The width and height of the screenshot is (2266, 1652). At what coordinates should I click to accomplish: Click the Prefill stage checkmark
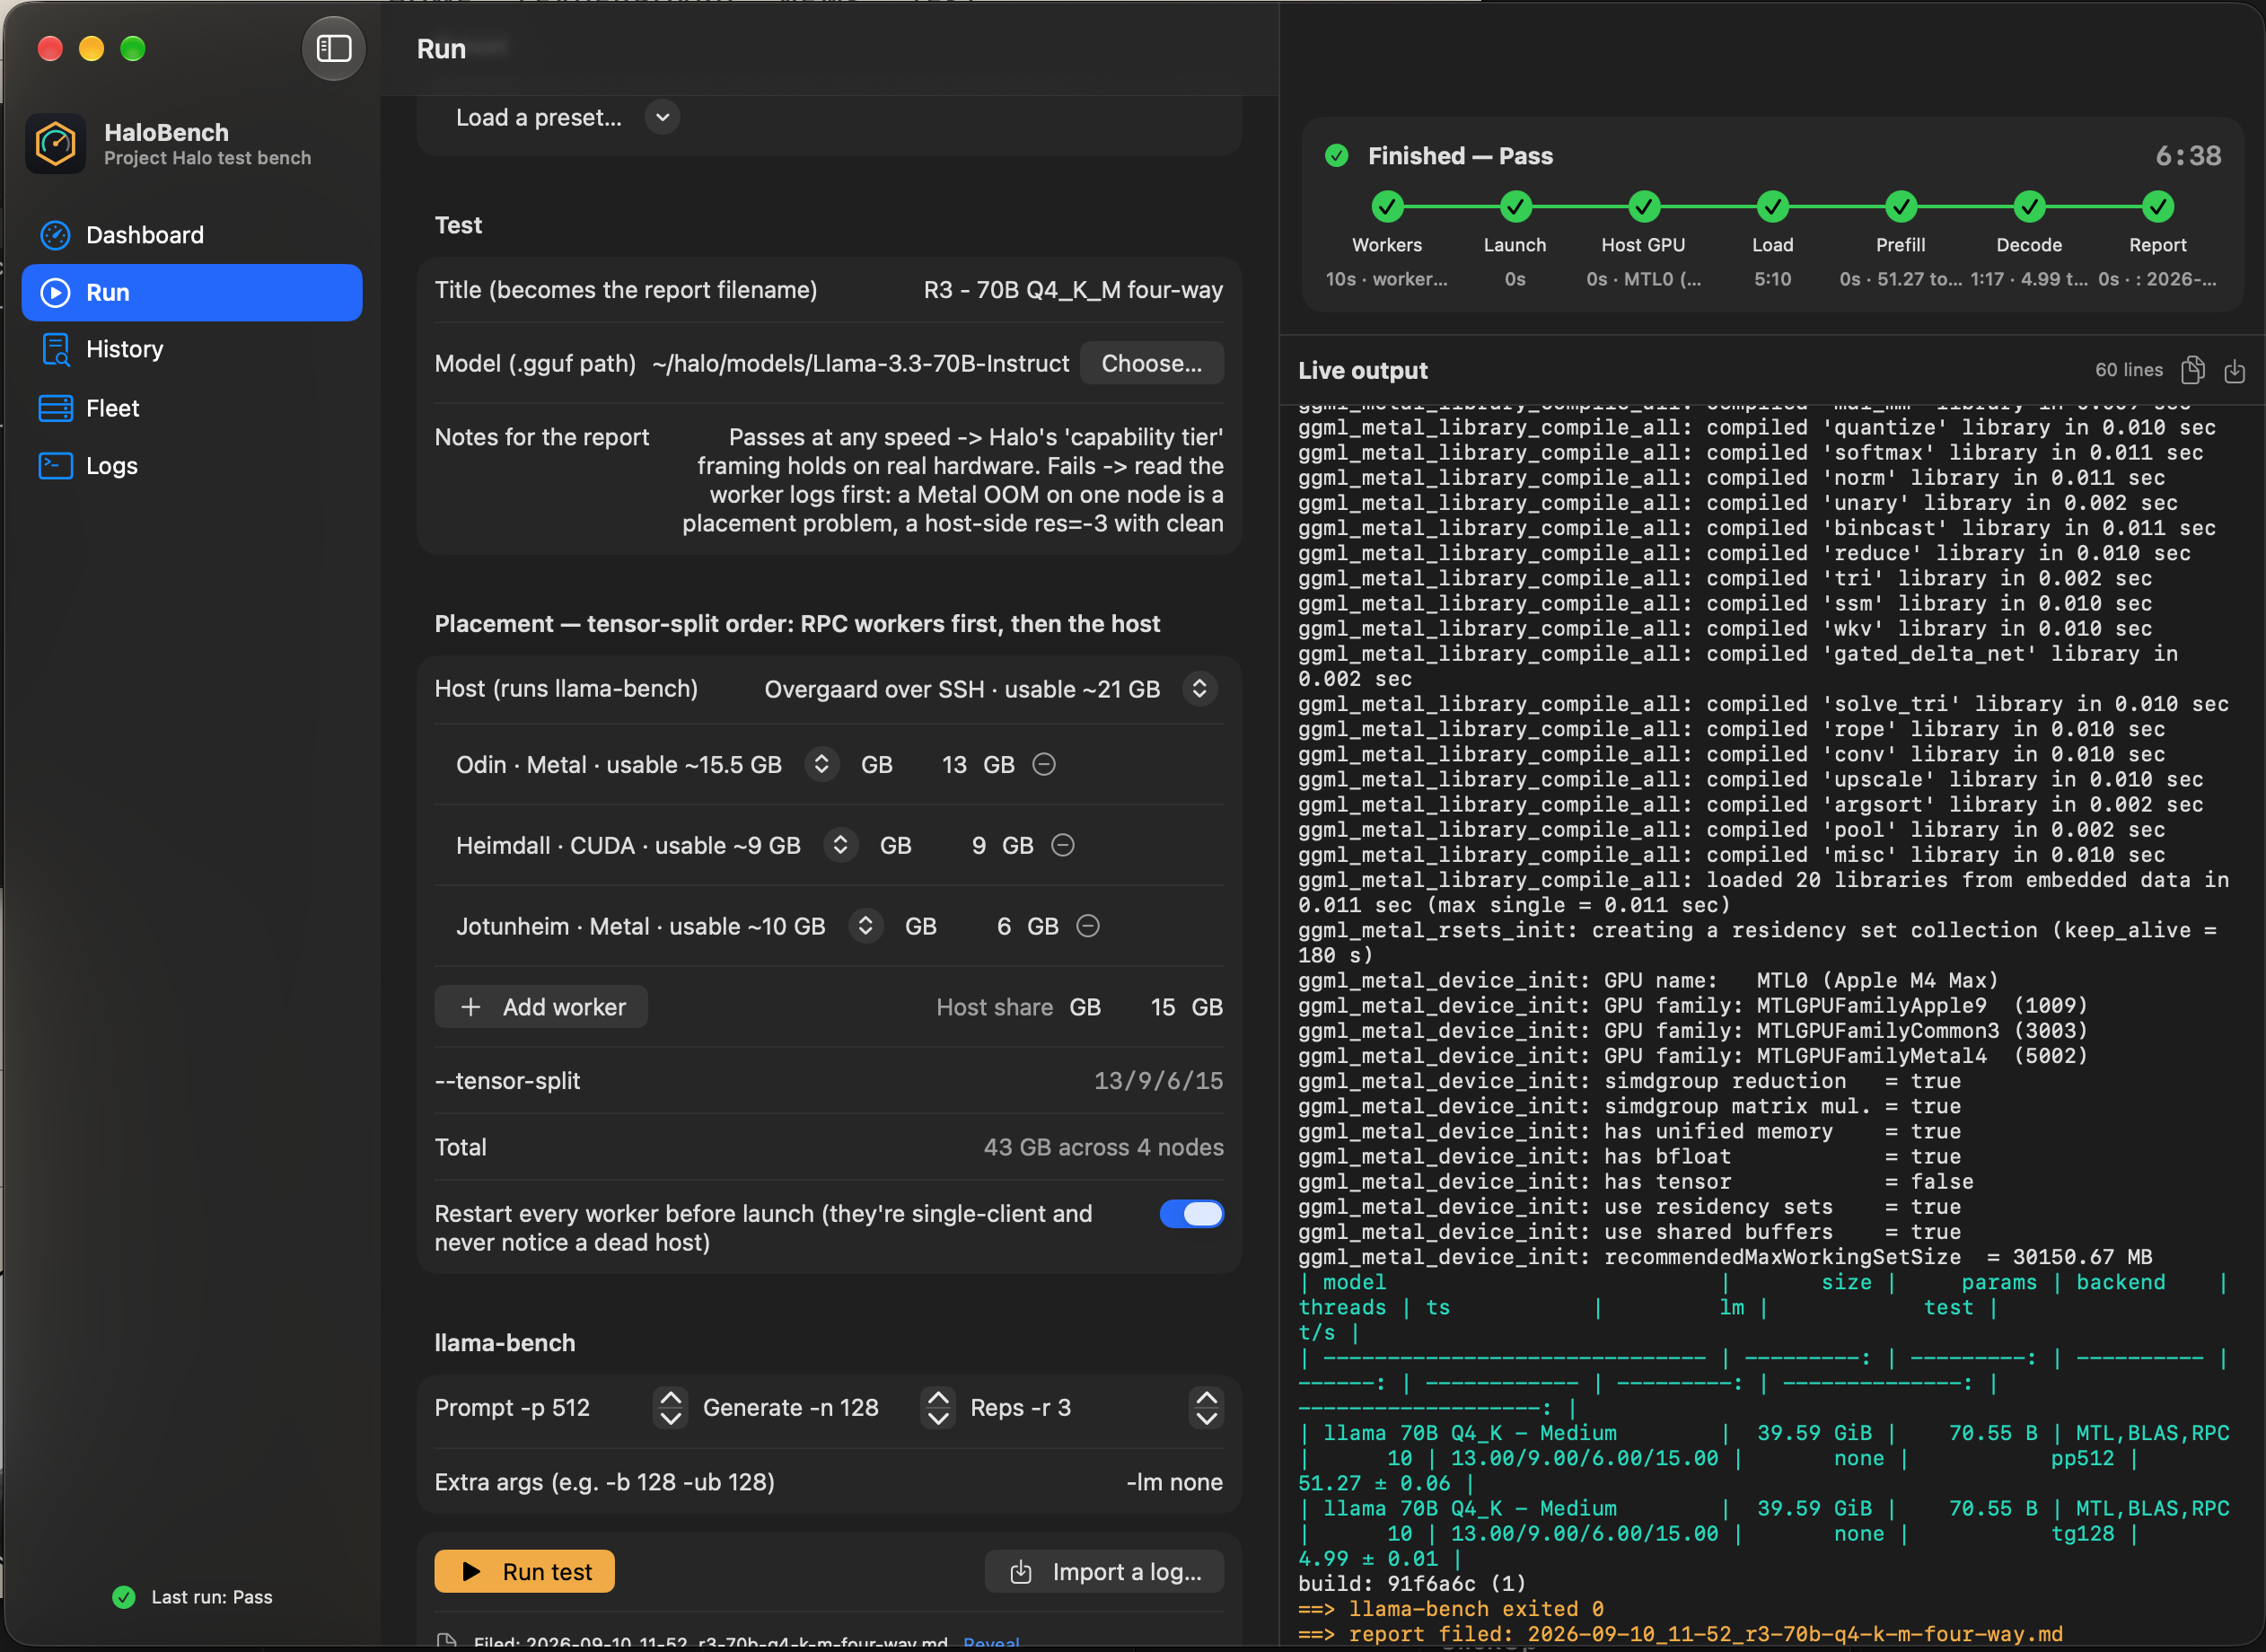click(x=1901, y=207)
